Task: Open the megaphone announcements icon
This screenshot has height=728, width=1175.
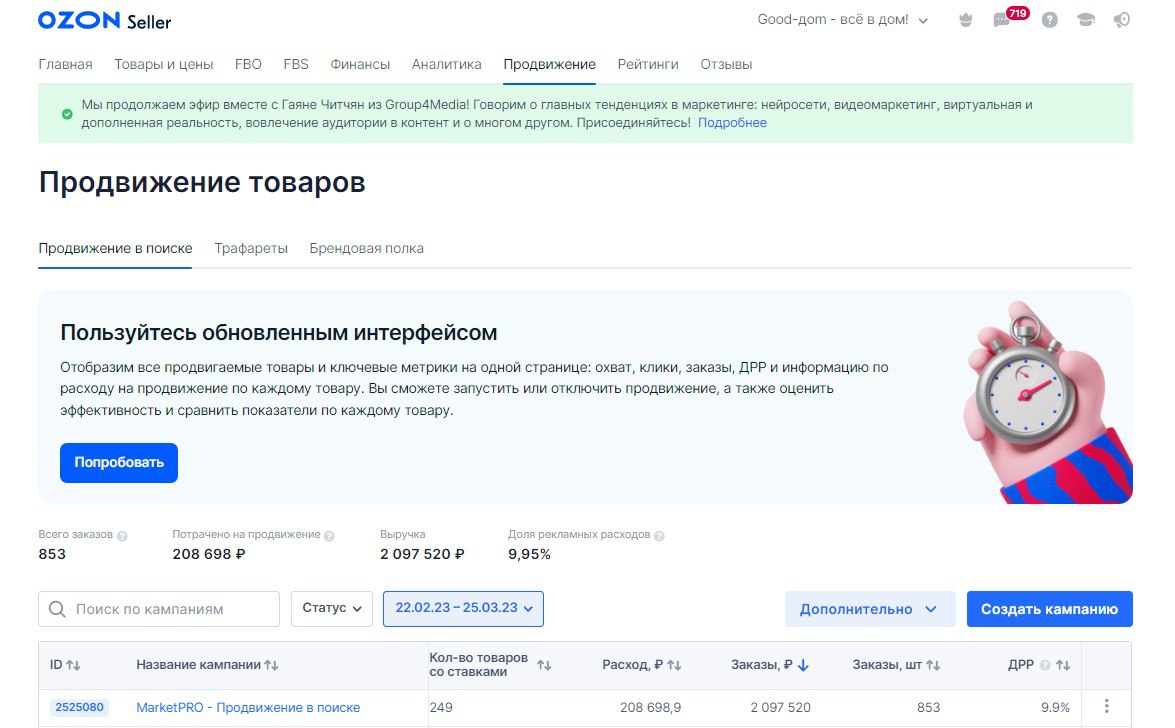Action: click(x=1122, y=20)
